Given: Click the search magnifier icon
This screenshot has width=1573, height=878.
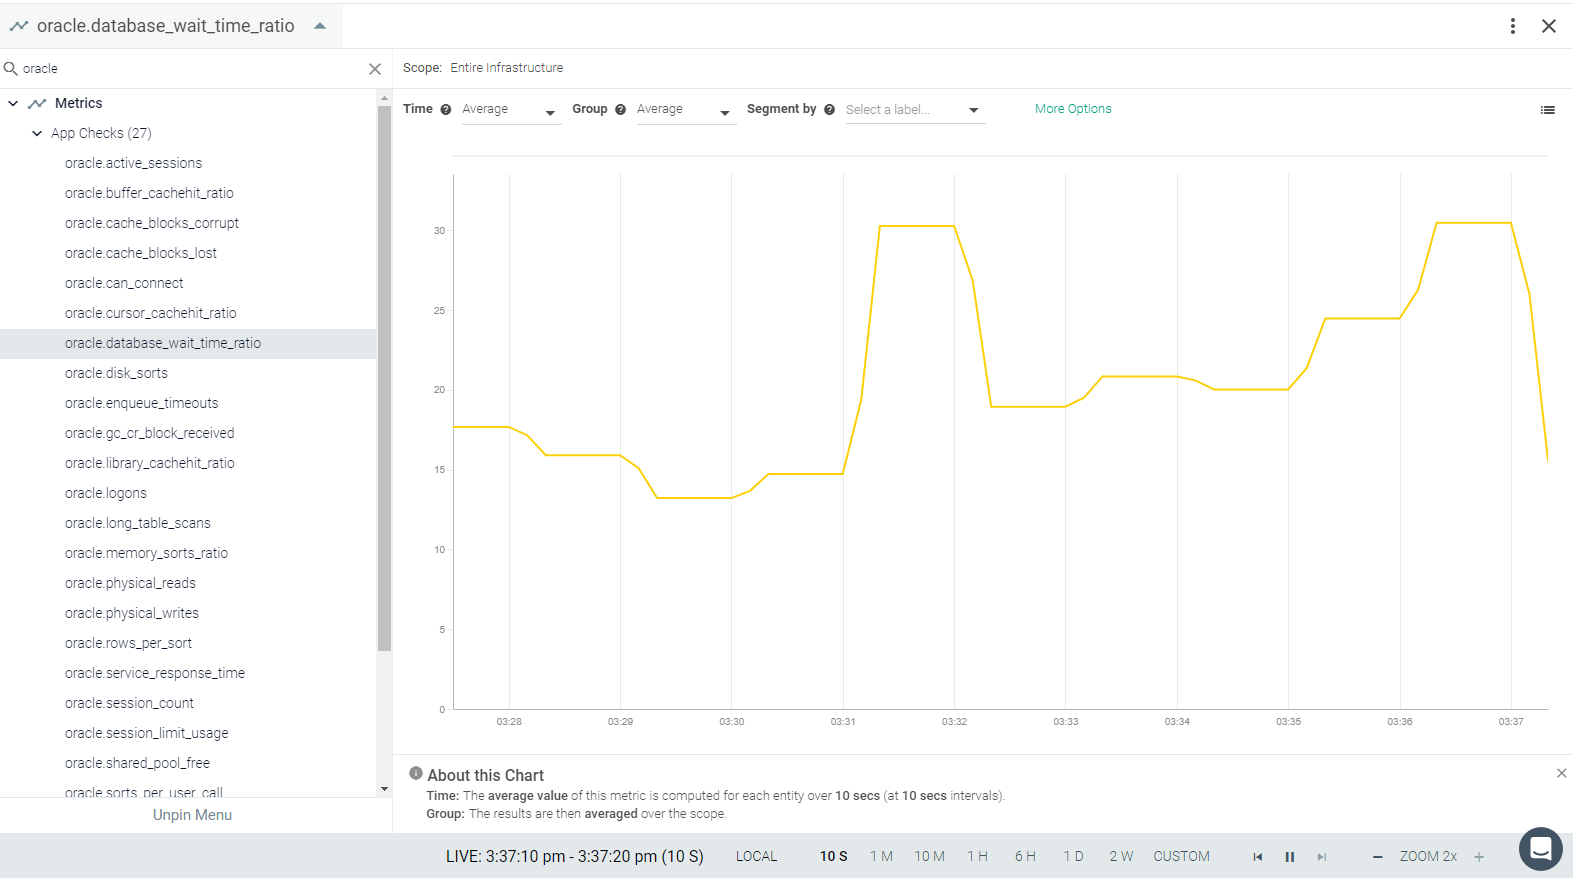Looking at the screenshot, I should tap(11, 69).
